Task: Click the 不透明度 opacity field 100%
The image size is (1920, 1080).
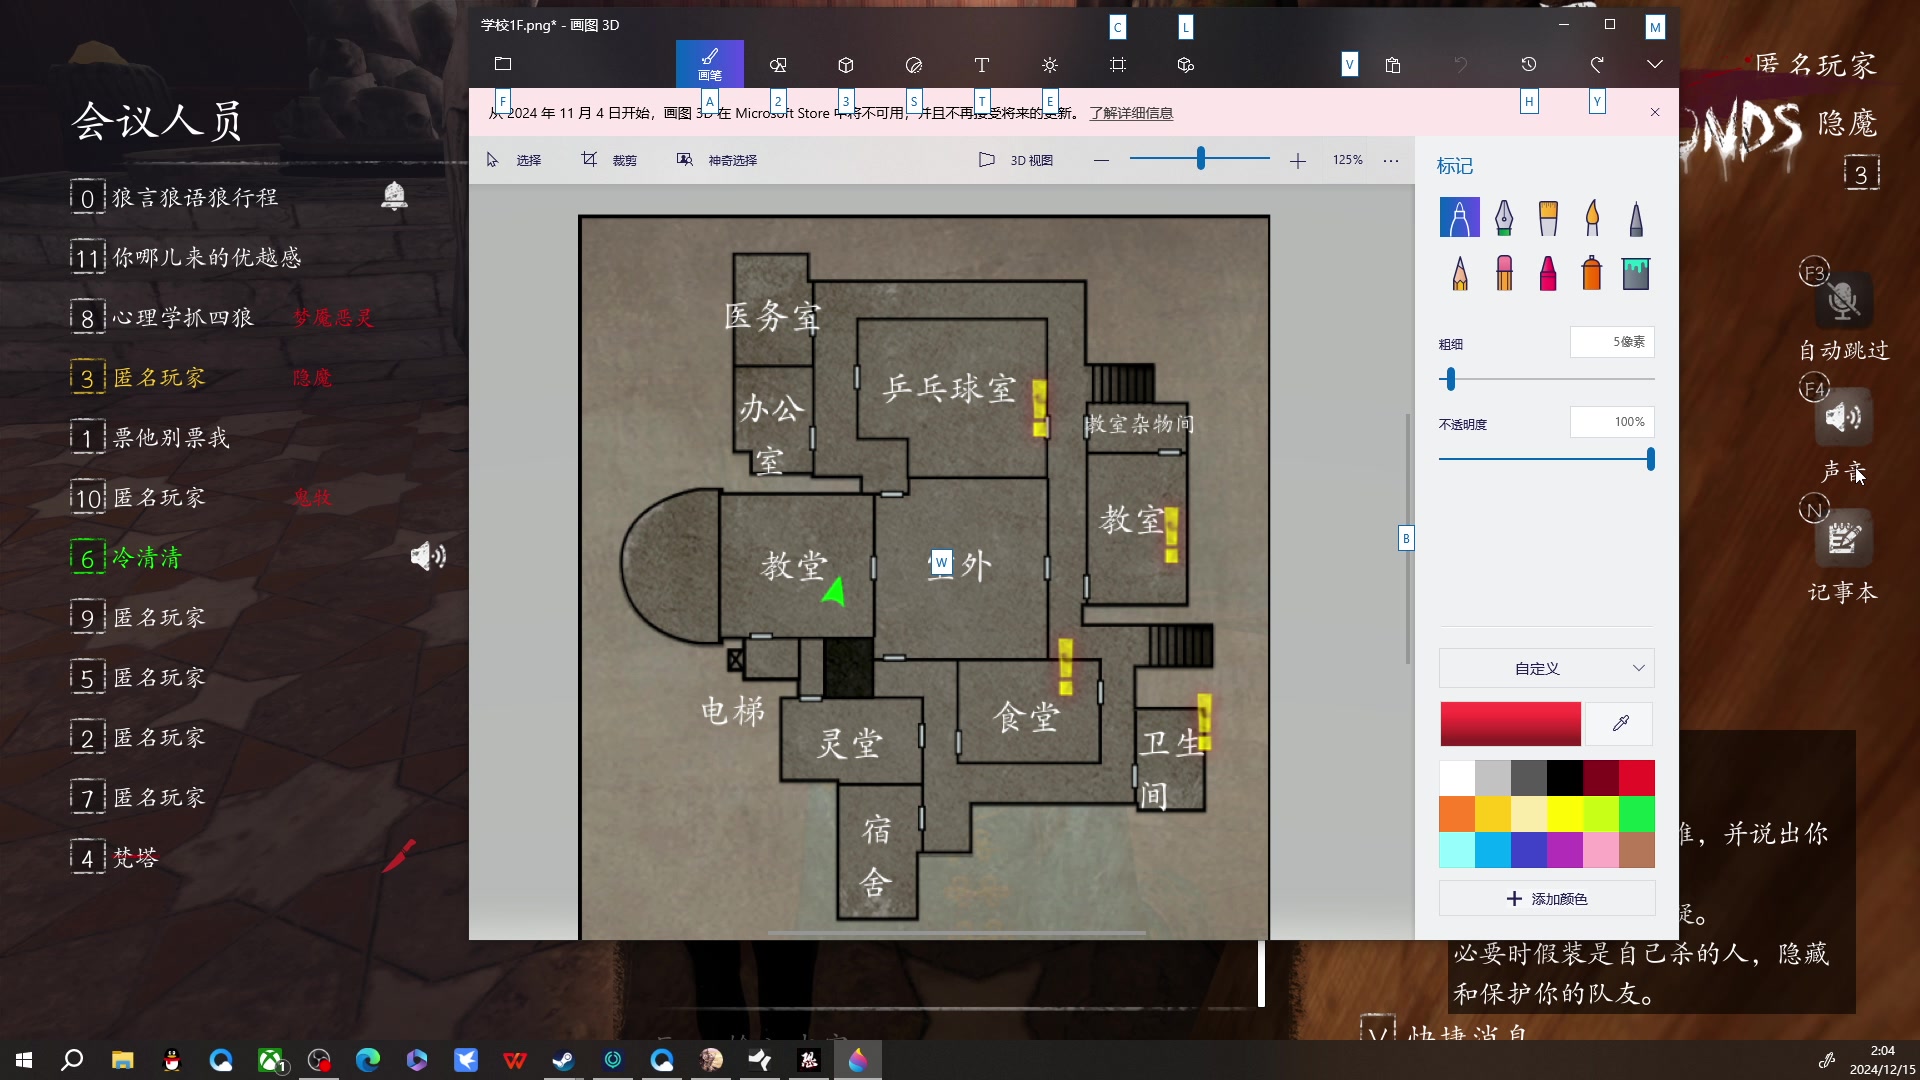Action: (x=1612, y=422)
